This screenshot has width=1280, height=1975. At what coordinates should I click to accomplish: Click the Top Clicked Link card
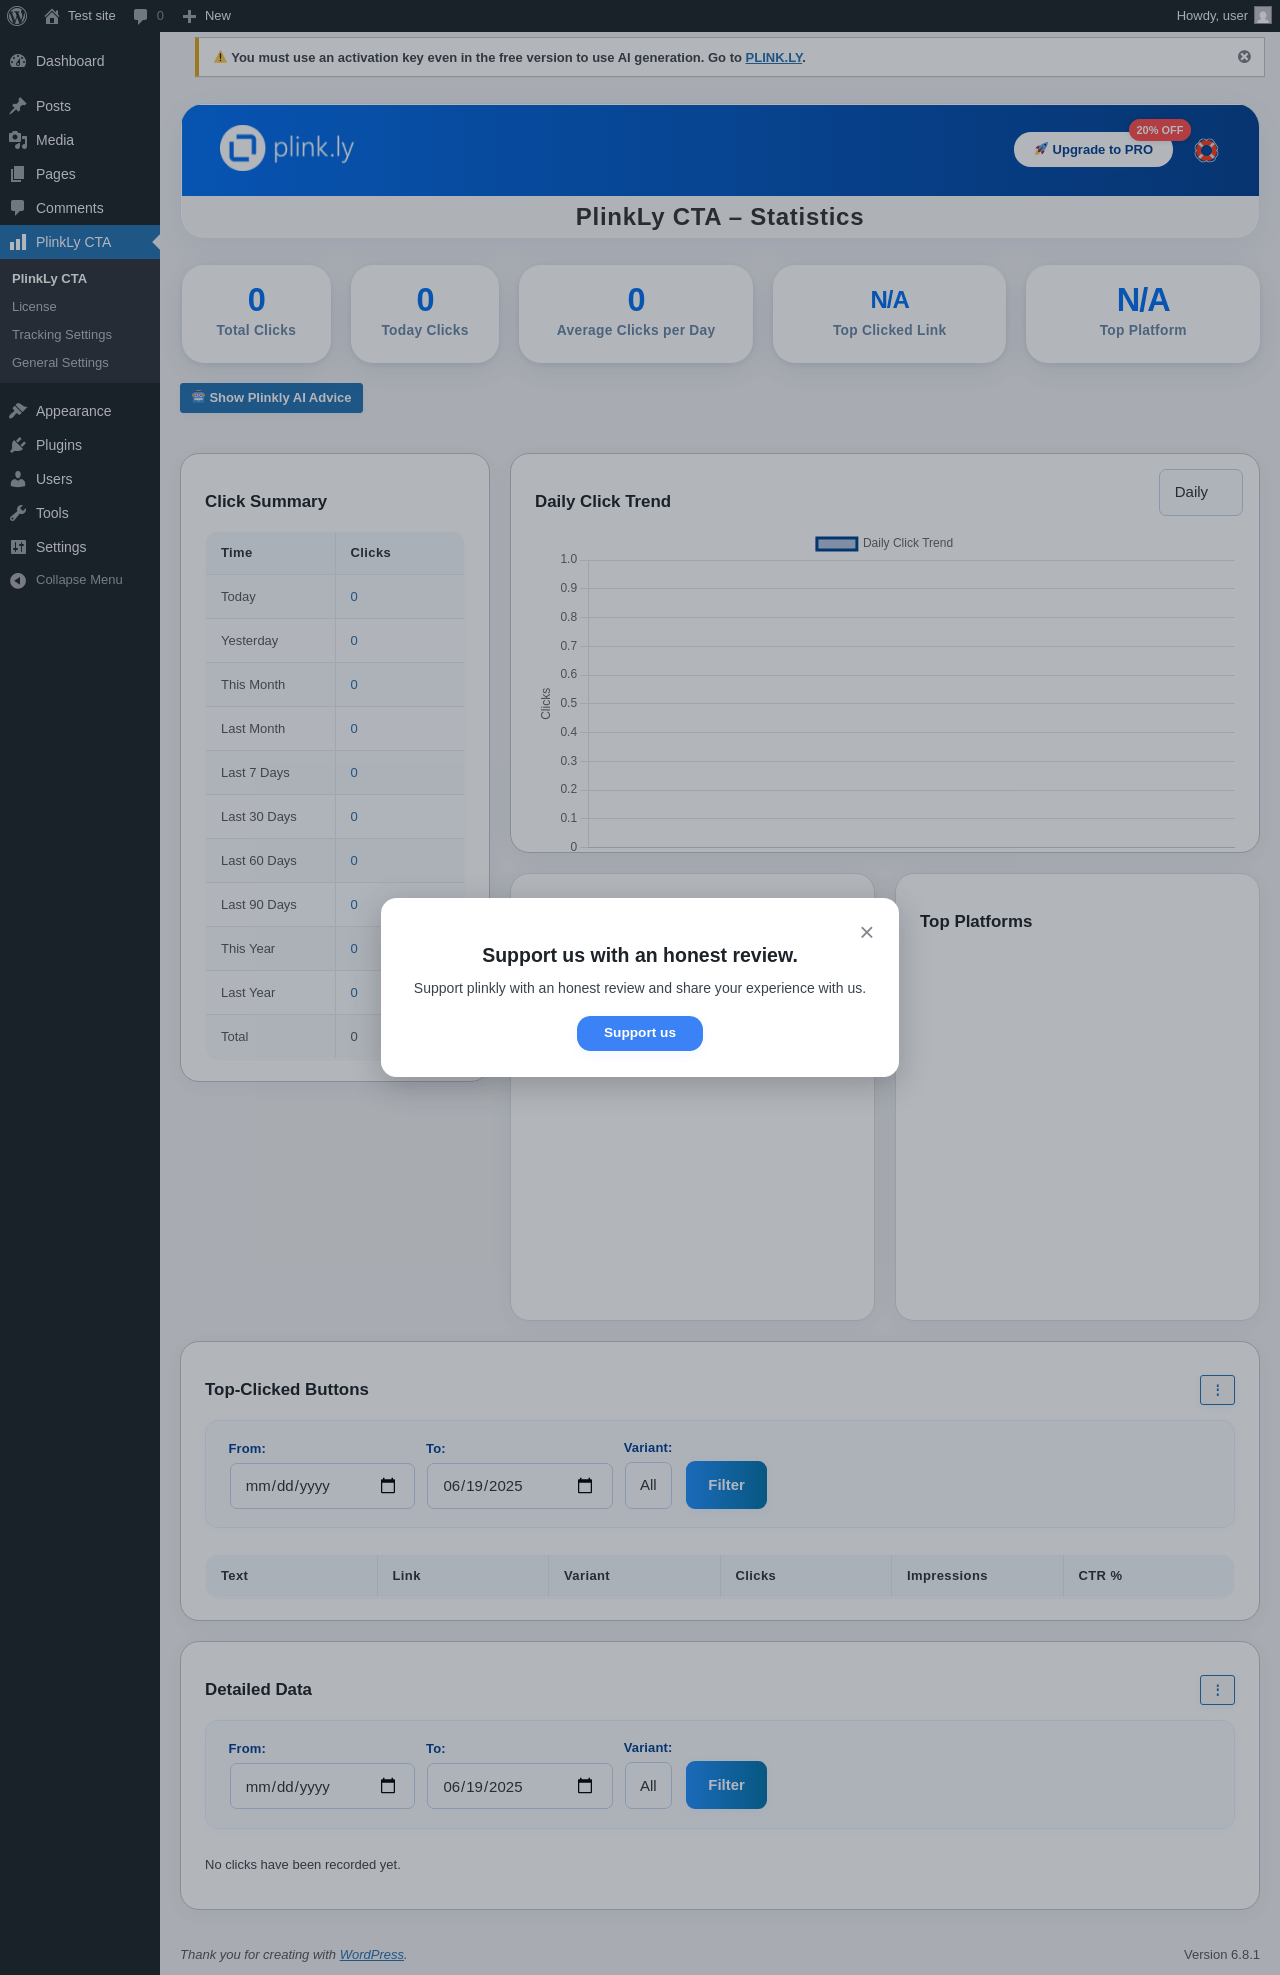(x=889, y=314)
